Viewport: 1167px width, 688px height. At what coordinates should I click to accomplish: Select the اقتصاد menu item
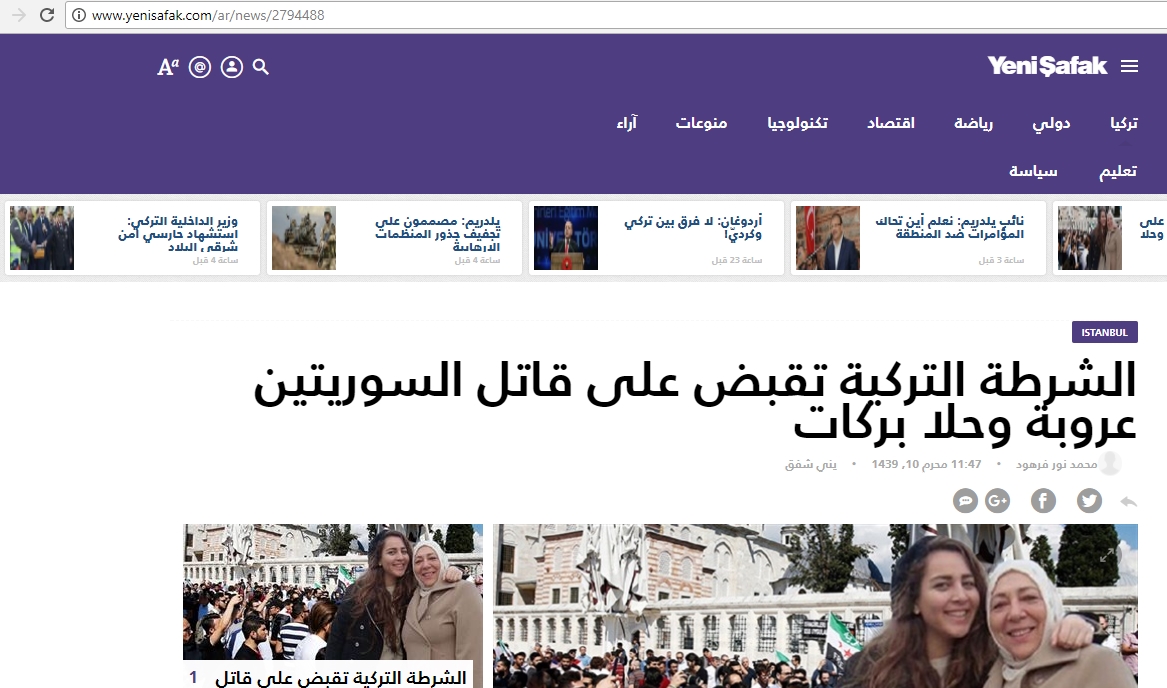point(890,123)
